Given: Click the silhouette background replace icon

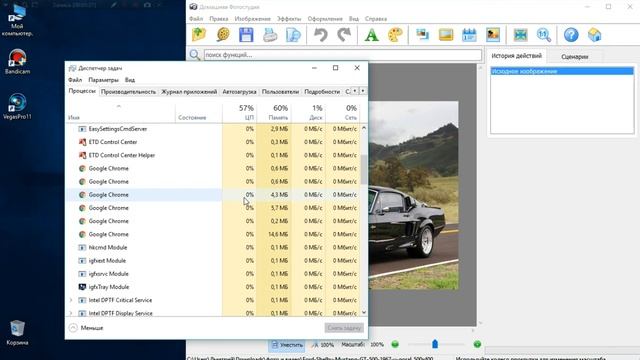Looking at the screenshot, I should pos(493,35).
